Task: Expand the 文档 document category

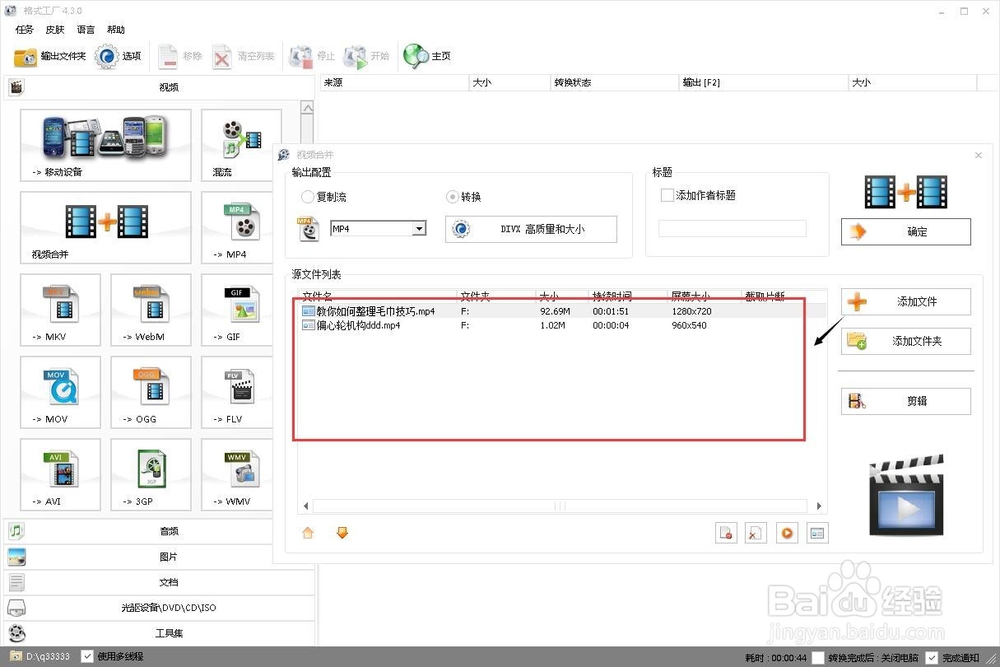Action: (x=159, y=582)
